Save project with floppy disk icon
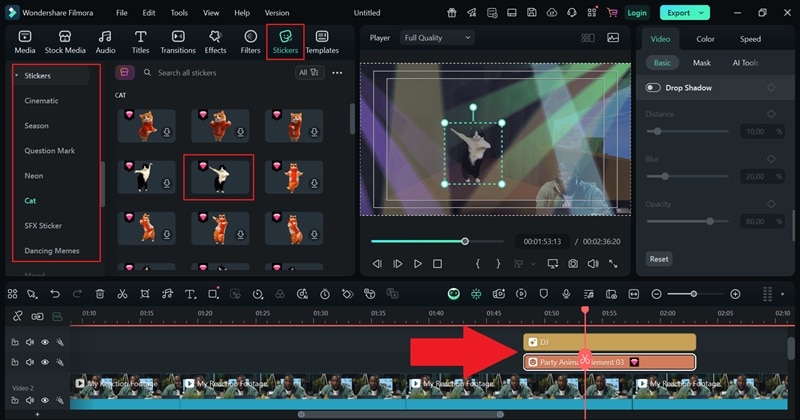Screen dimensions: 800x420 tap(532, 13)
